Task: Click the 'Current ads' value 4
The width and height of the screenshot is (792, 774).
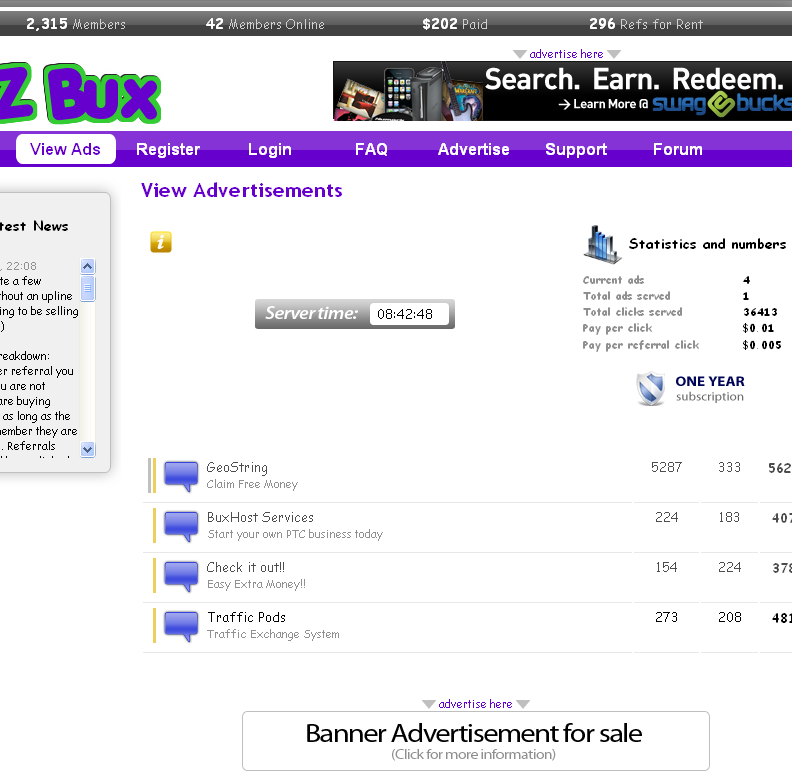Action: click(747, 280)
